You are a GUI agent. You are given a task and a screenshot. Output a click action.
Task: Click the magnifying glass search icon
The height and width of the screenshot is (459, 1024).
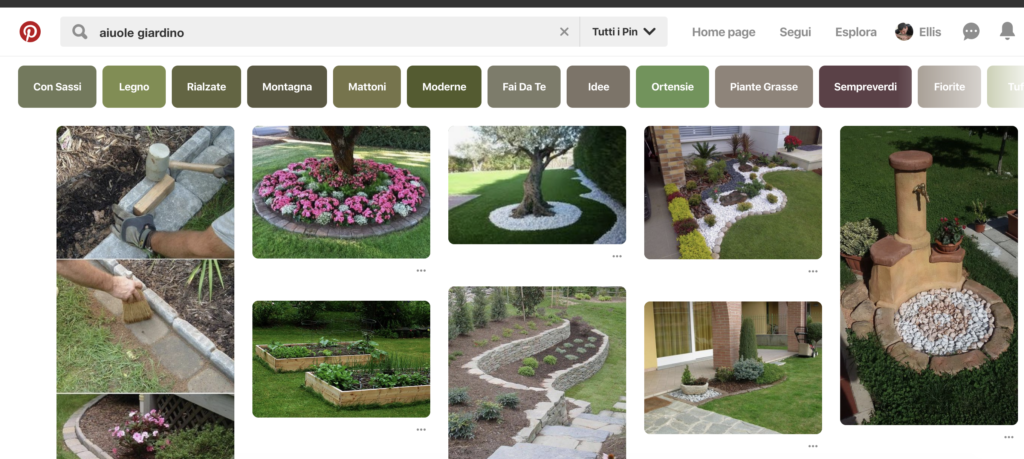pos(80,32)
